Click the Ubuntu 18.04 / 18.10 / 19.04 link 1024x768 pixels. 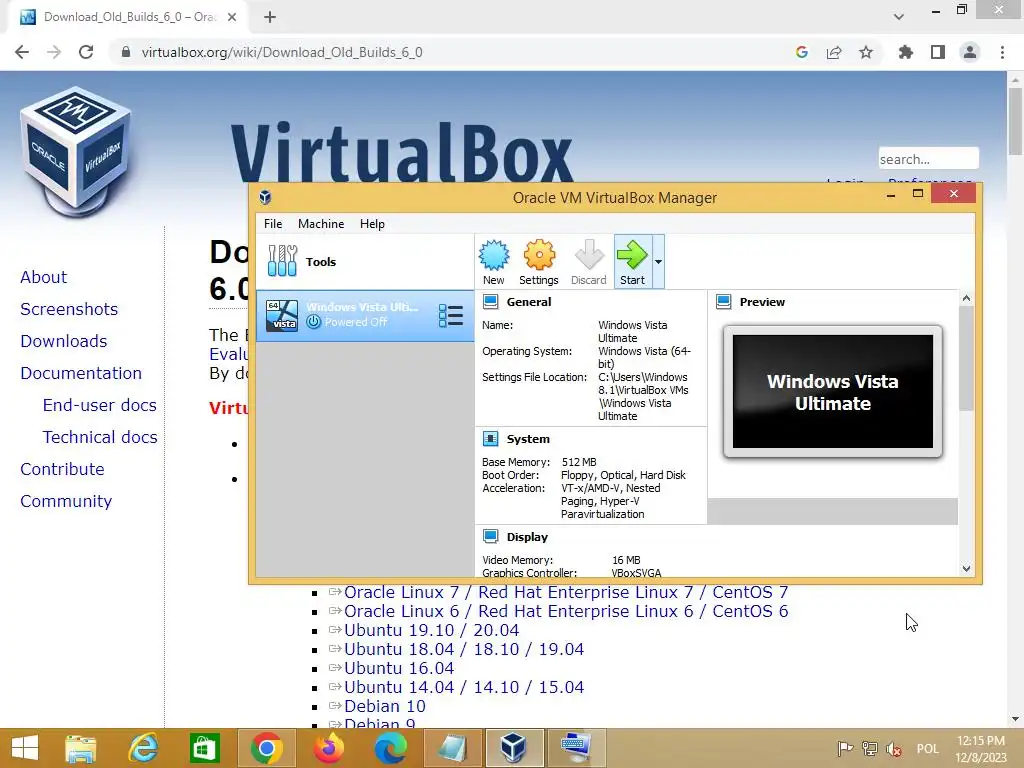pyautogui.click(x=464, y=649)
